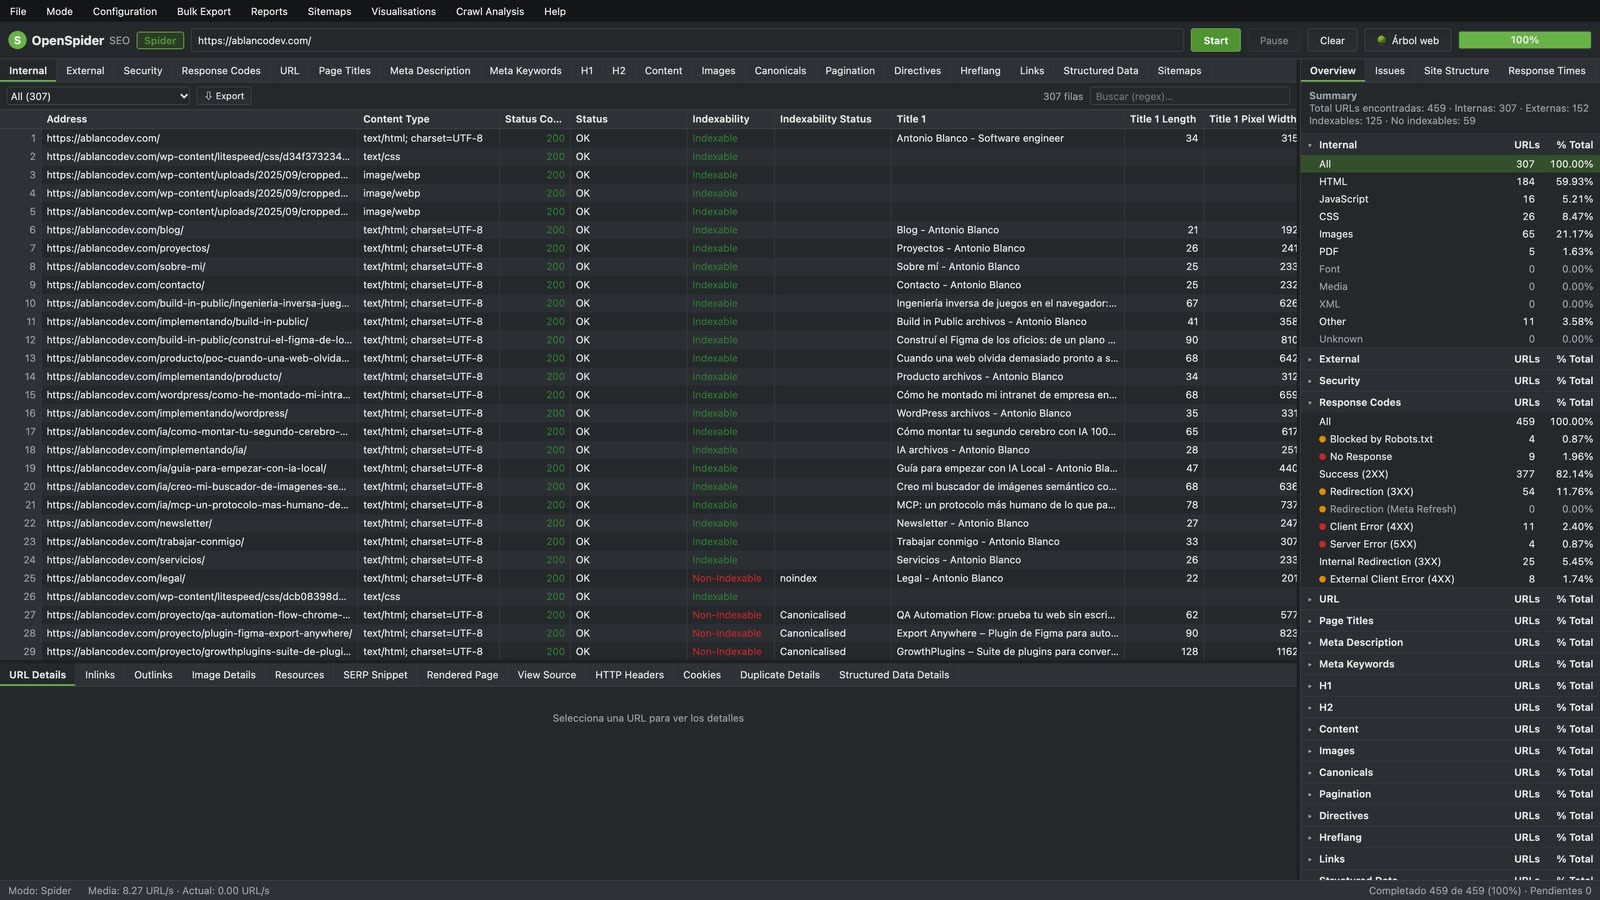Open the Bulk Export menu
Viewport: 1600px width, 900px height.
(x=204, y=11)
